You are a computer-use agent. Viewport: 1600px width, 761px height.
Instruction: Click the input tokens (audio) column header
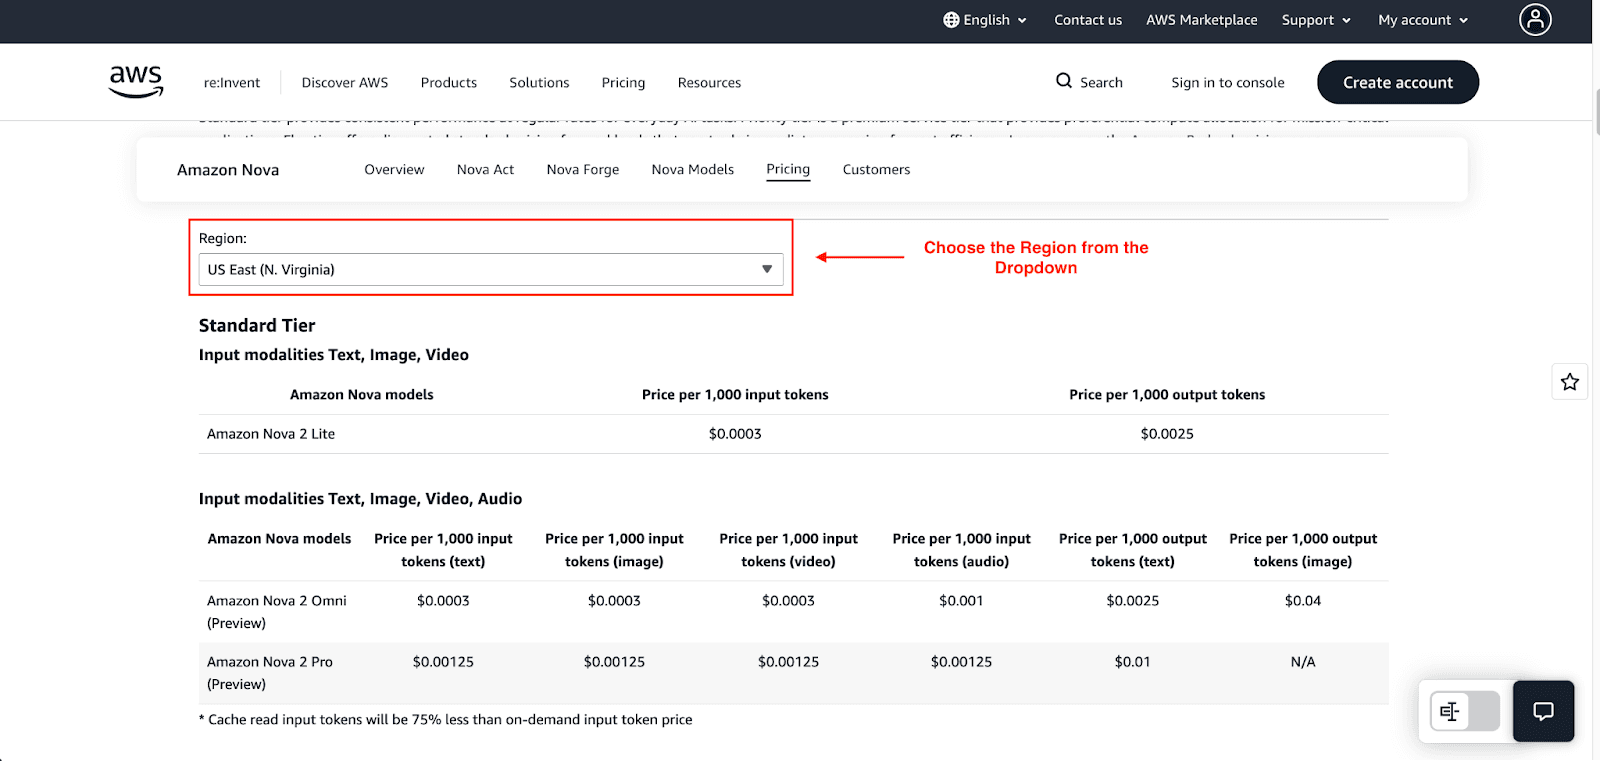coord(961,550)
